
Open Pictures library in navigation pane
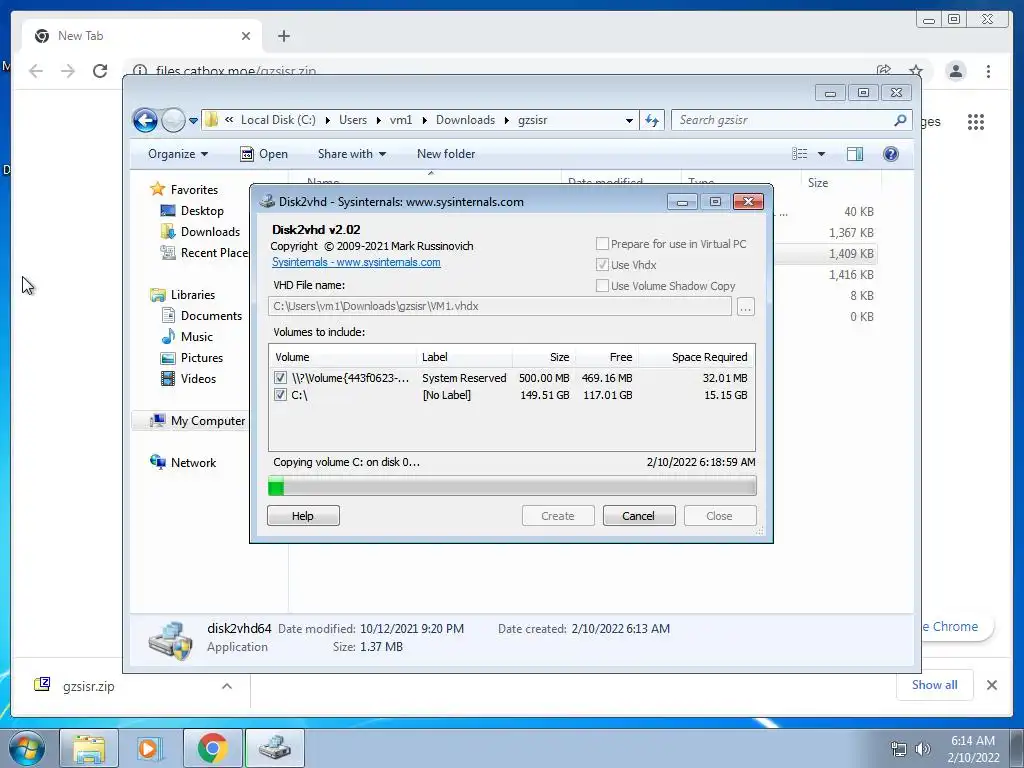tap(201, 357)
